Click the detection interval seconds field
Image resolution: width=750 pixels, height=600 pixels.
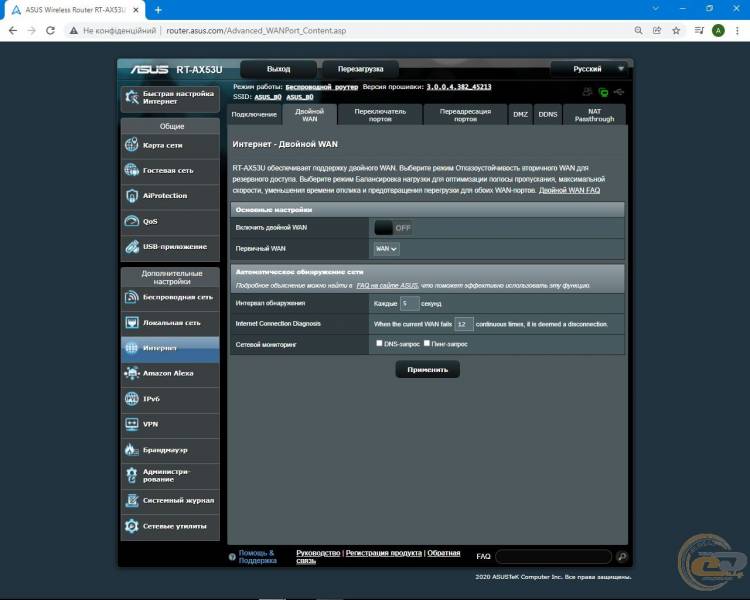coord(409,303)
